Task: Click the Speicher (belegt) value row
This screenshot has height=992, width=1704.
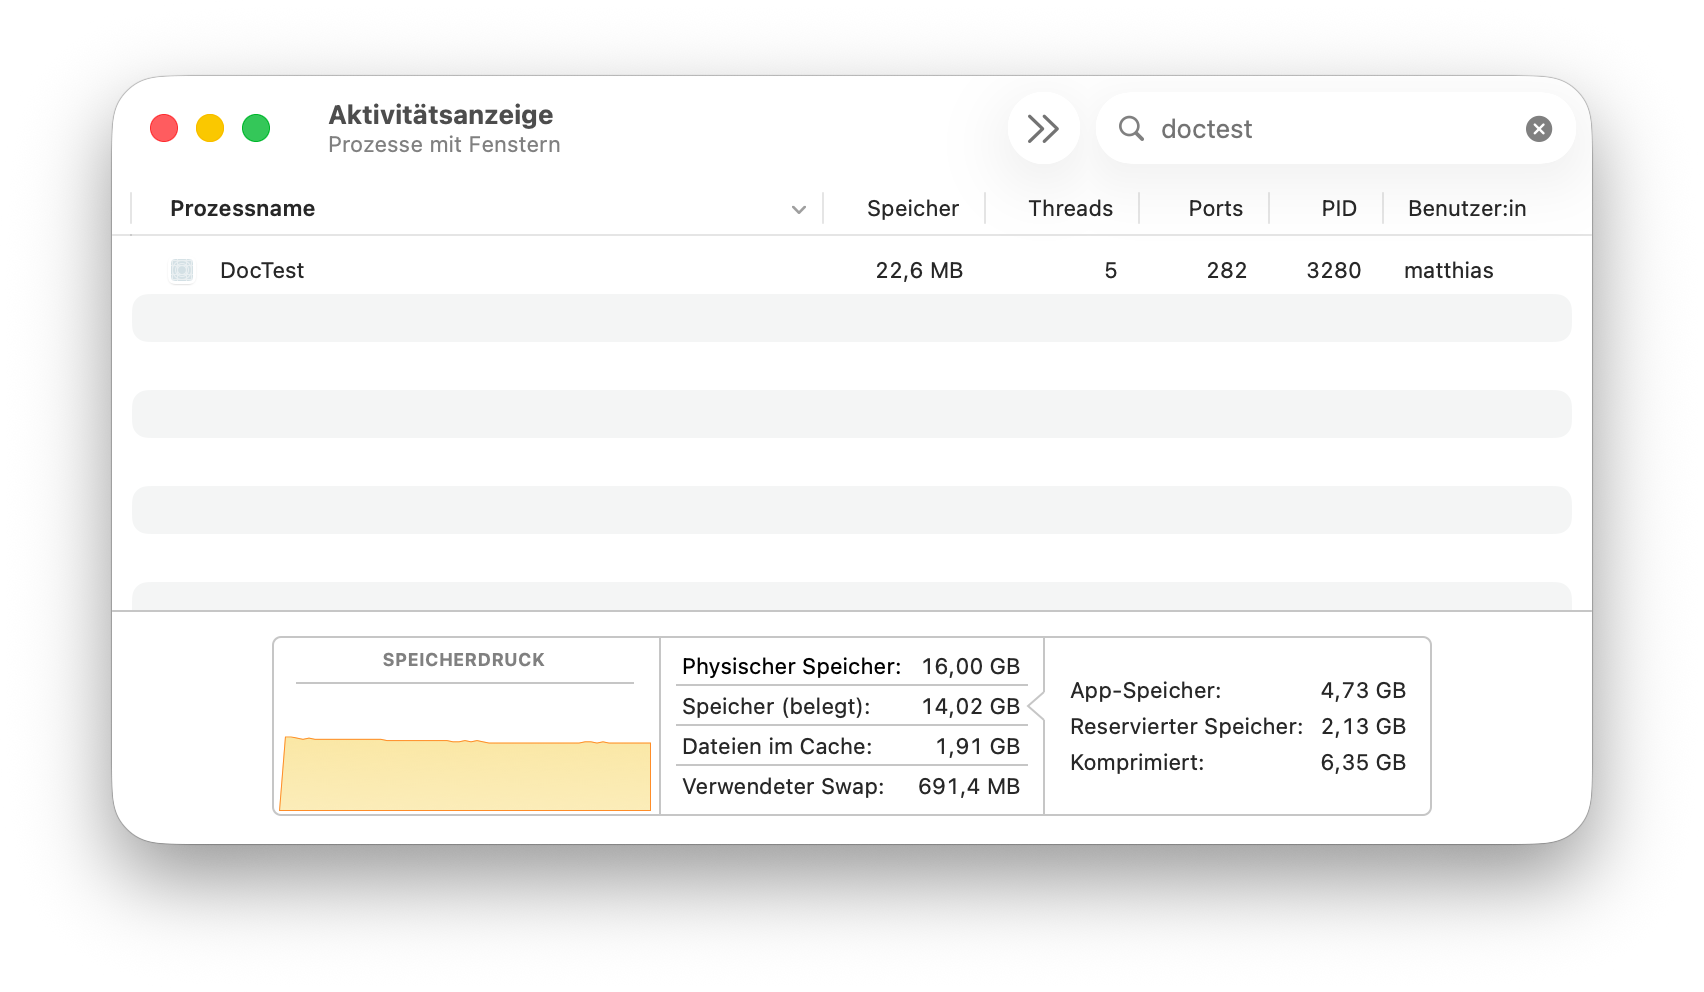Action: pyautogui.click(x=850, y=706)
